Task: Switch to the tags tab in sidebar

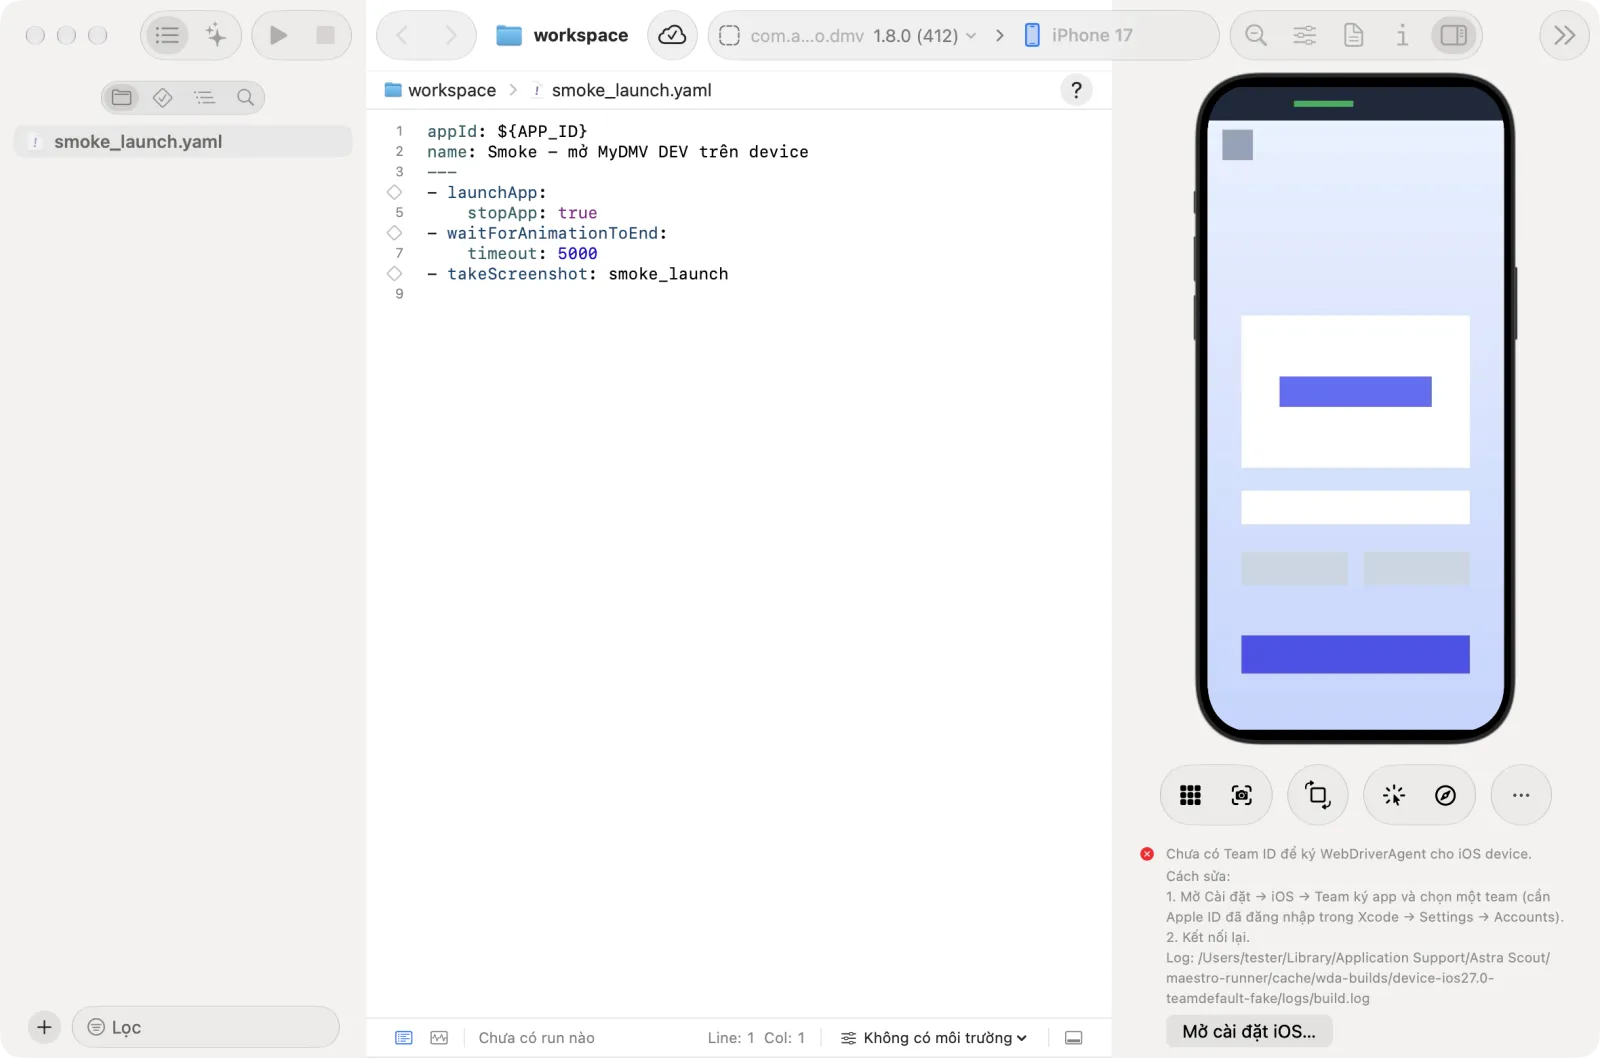Action: point(163,97)
